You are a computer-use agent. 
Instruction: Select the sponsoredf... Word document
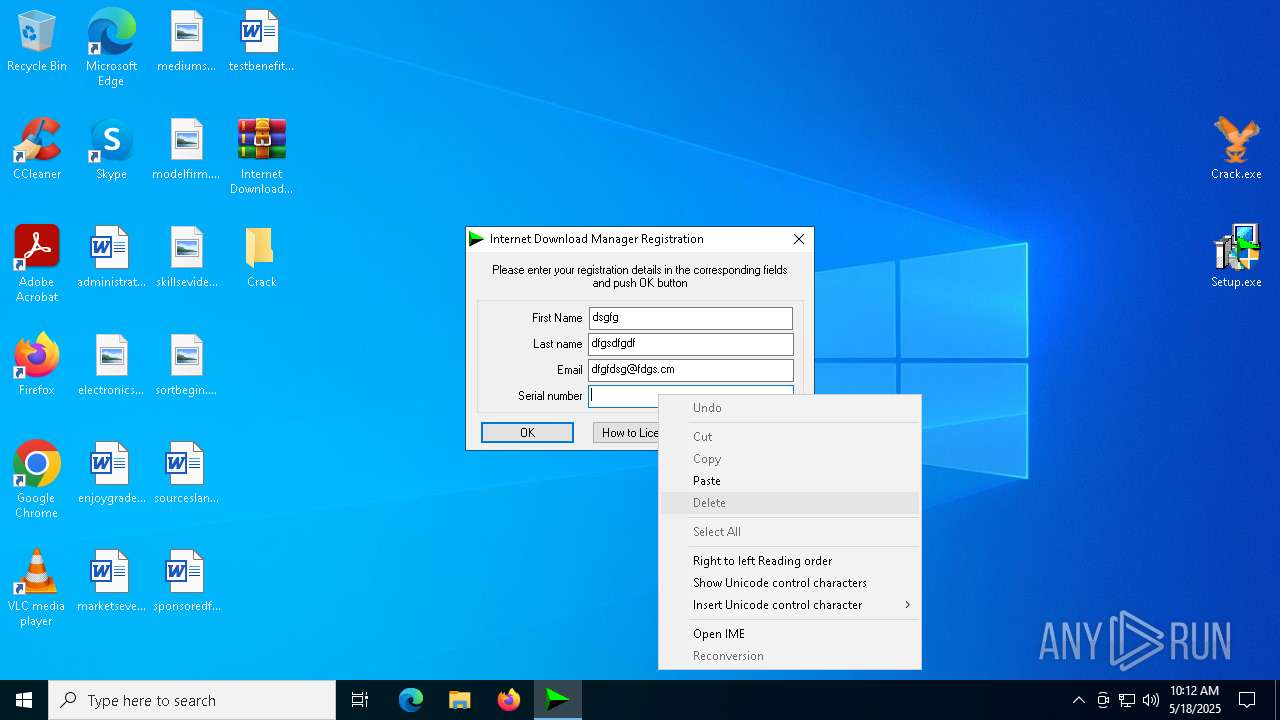[186, 582]
